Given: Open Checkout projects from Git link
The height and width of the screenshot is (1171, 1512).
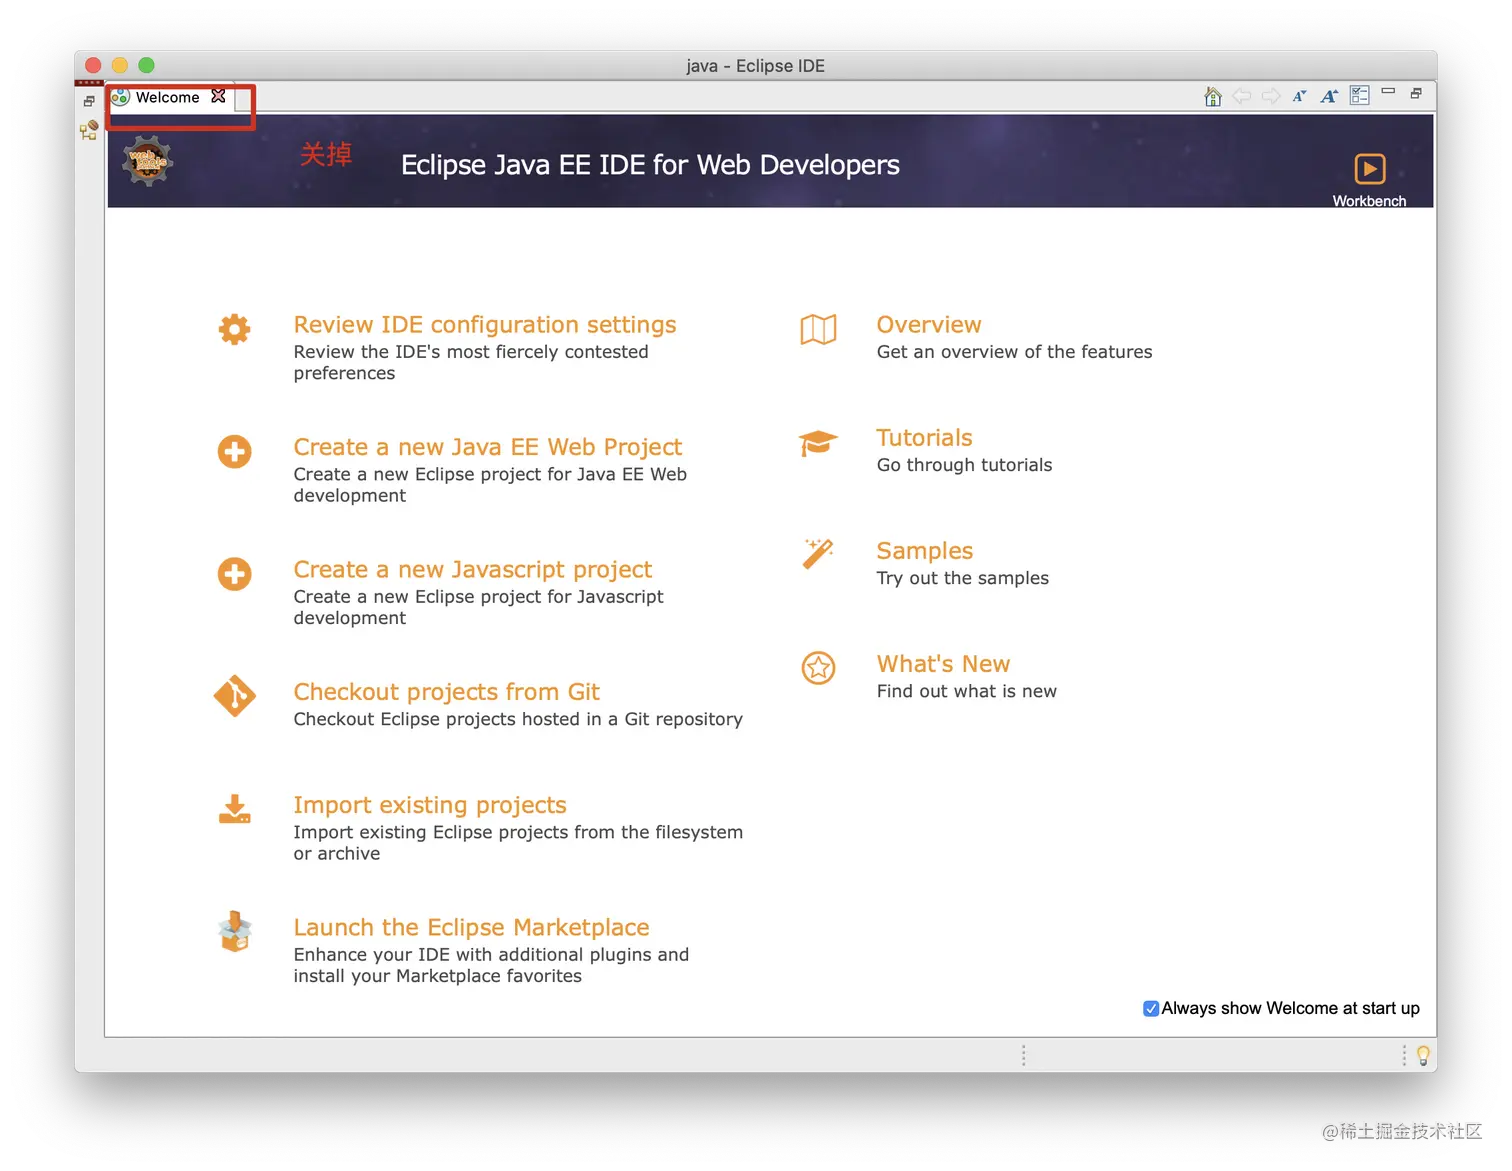Looking at the screenshot, I should point(447,692).
